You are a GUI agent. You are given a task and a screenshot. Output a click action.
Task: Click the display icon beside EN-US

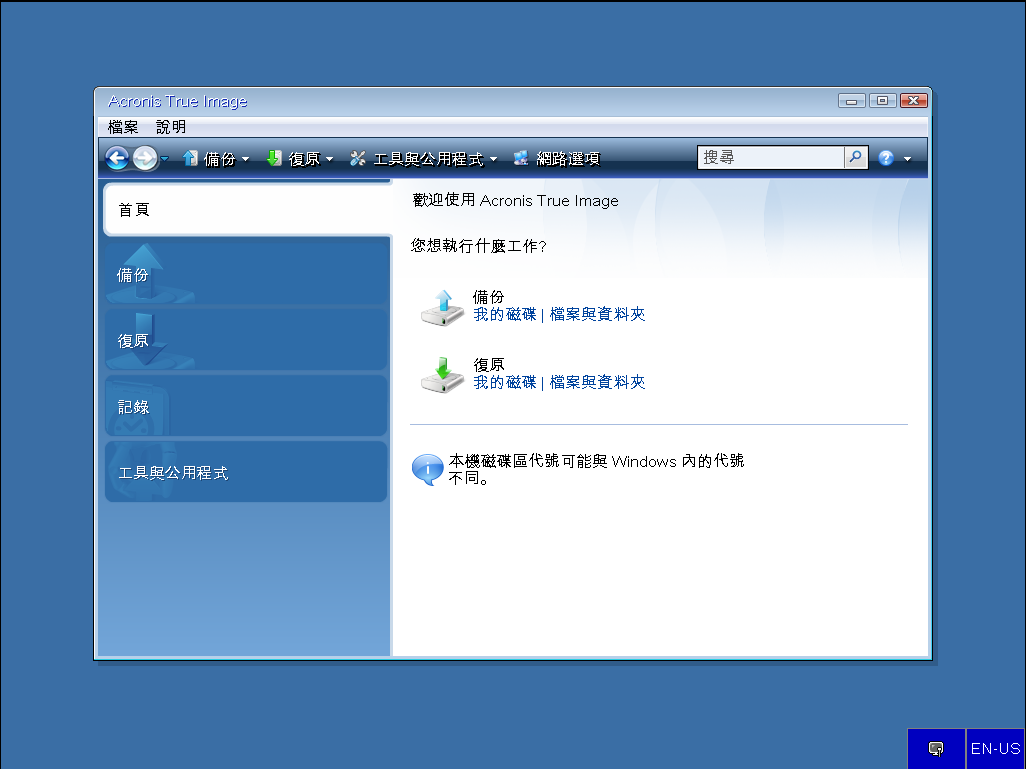[936, 749]
